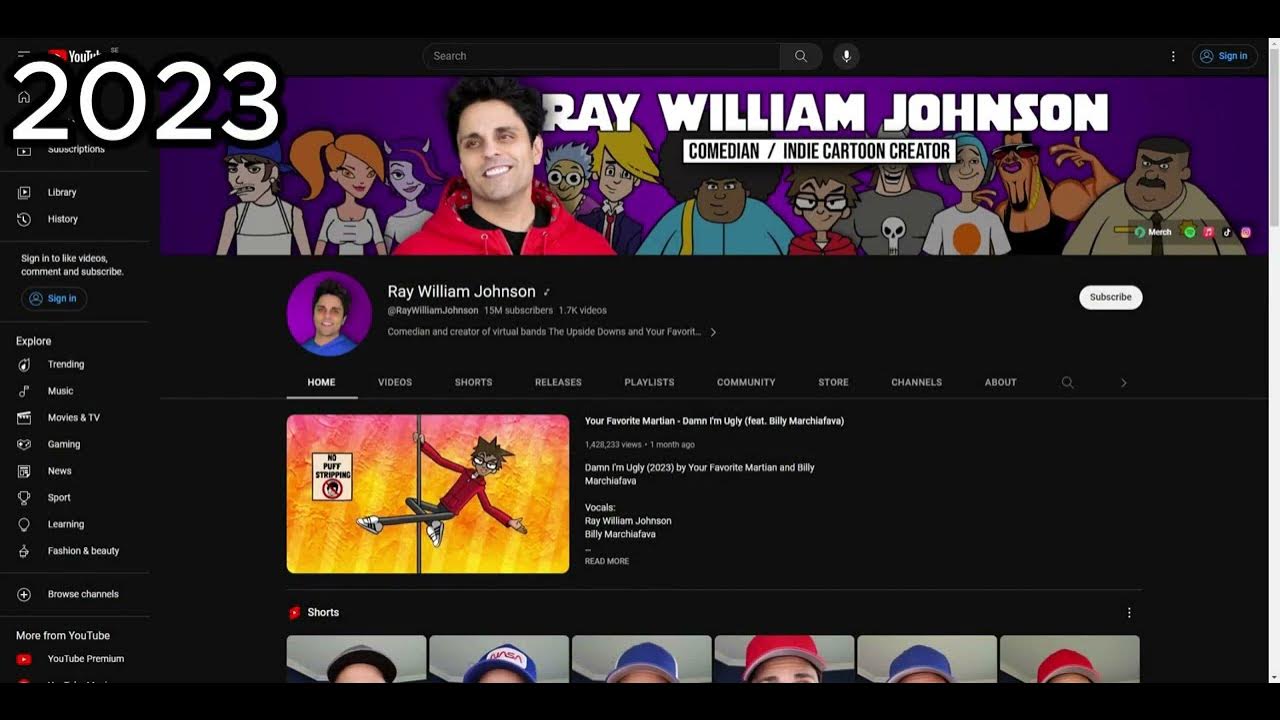
Task: Open the CHANNELS tab
Action: click(x=917, y=382)
